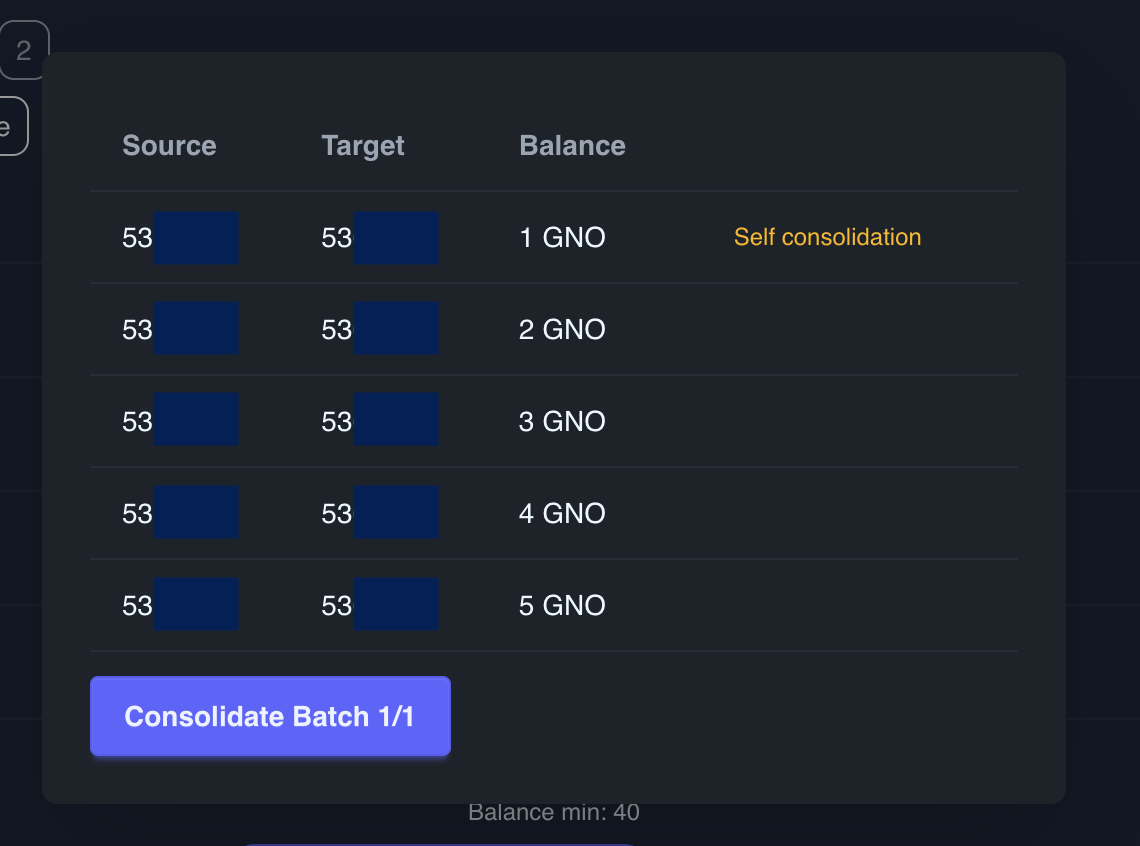The width and height of the screenshot is (1140, 846).
Task: Click the Consolidate Batch 1/1 button
Action: (270, 716)
